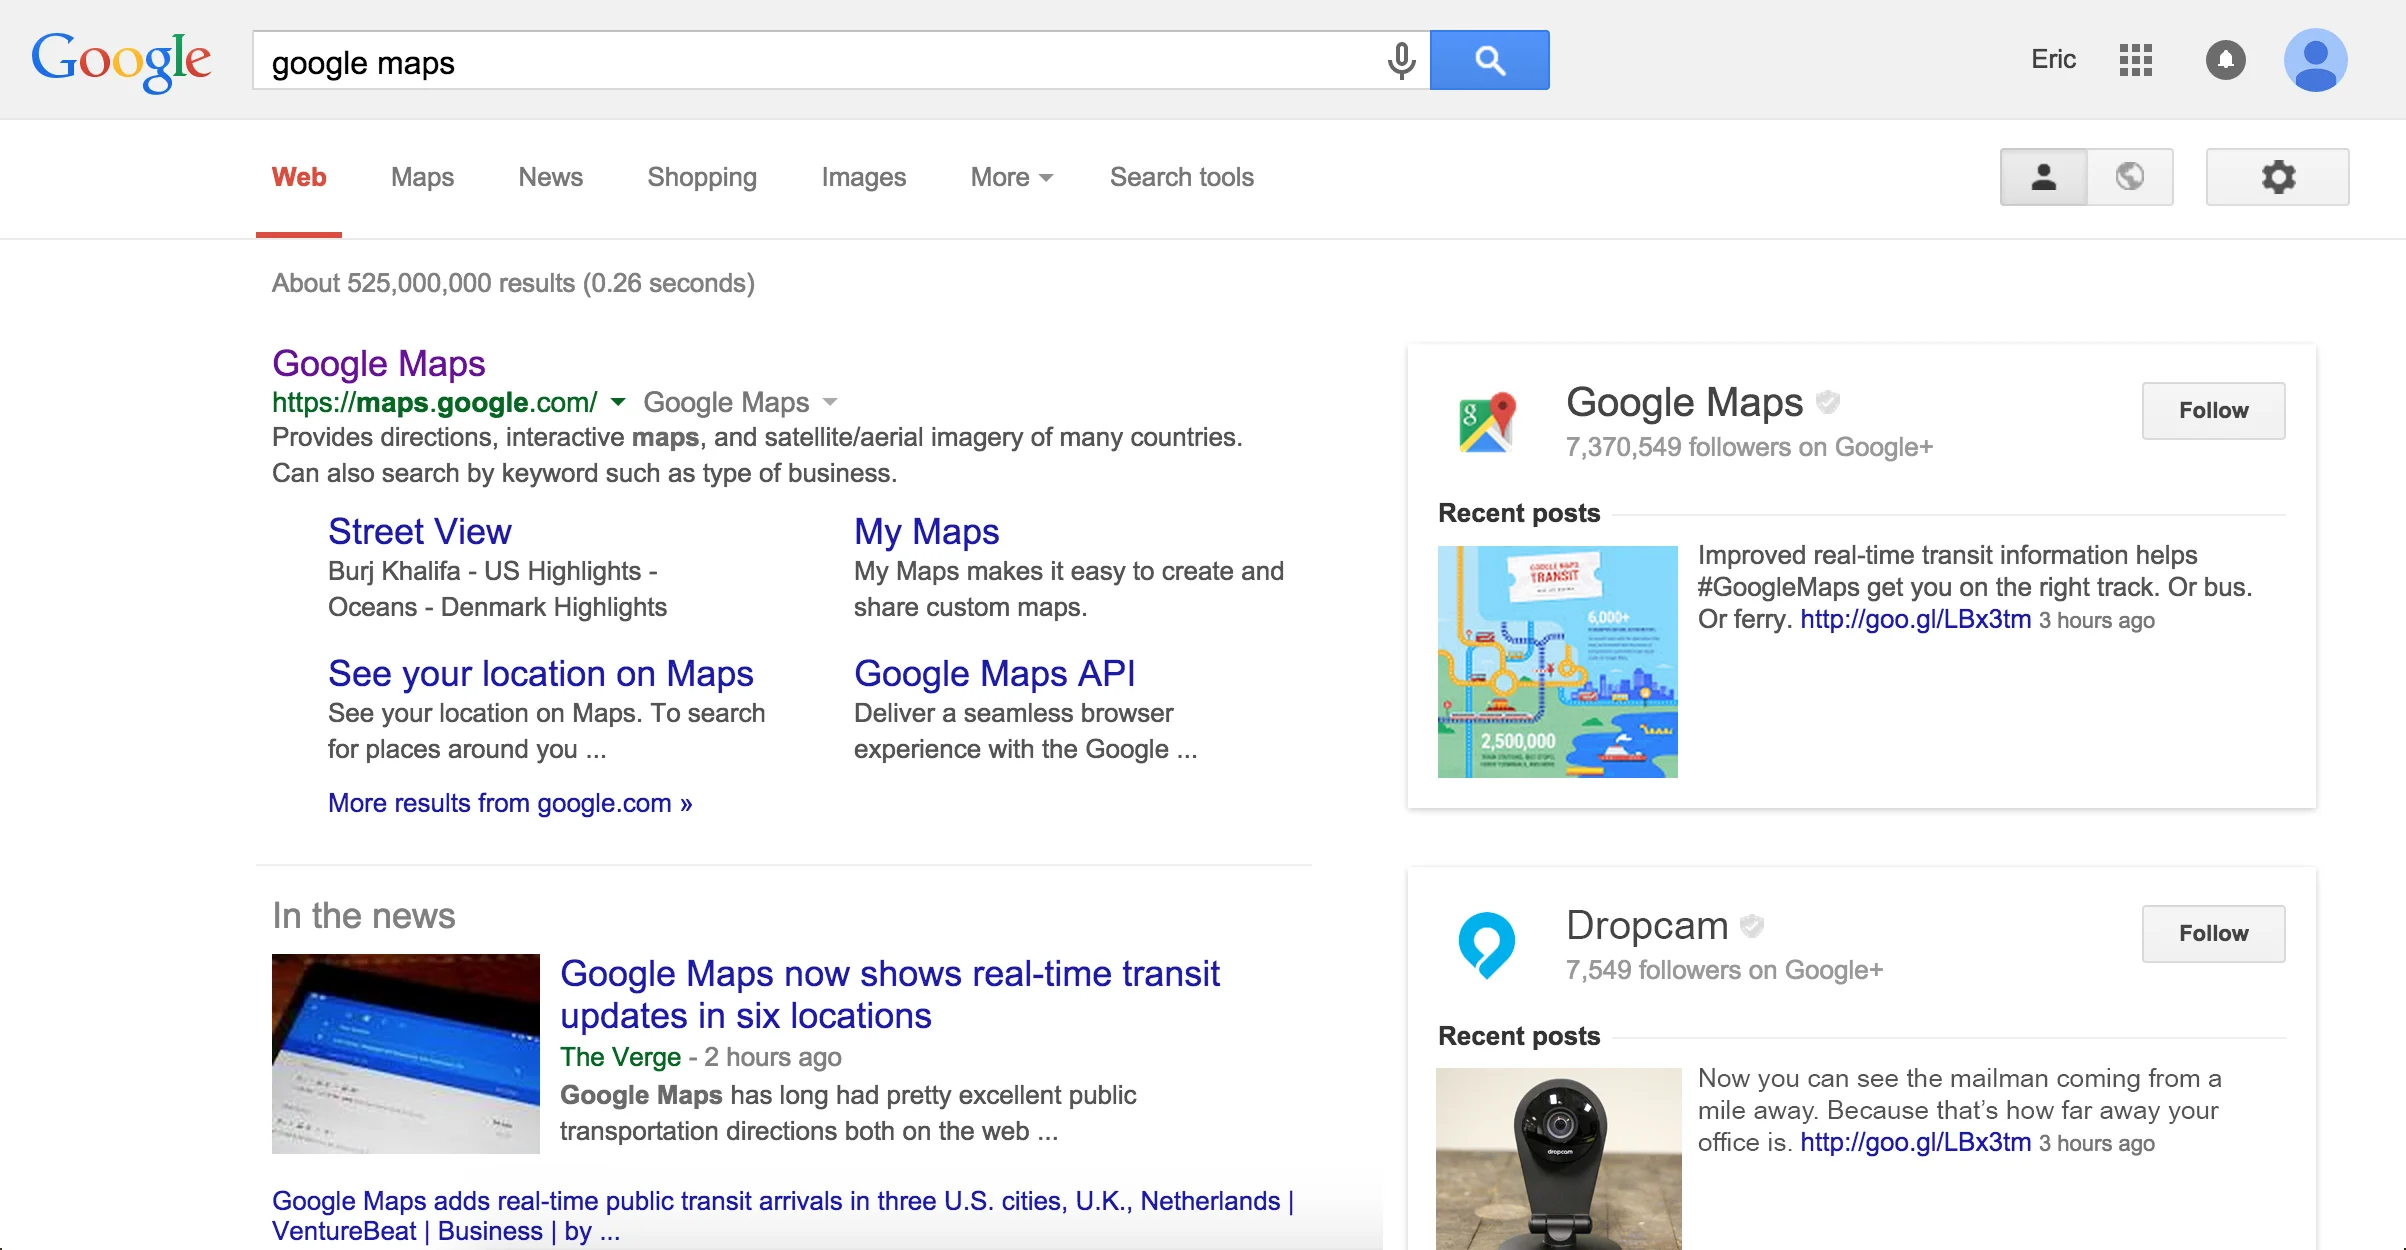Click the maps.google.com green URL
Viewport: 2406px width, 1250px height.
tap(434, 402)
